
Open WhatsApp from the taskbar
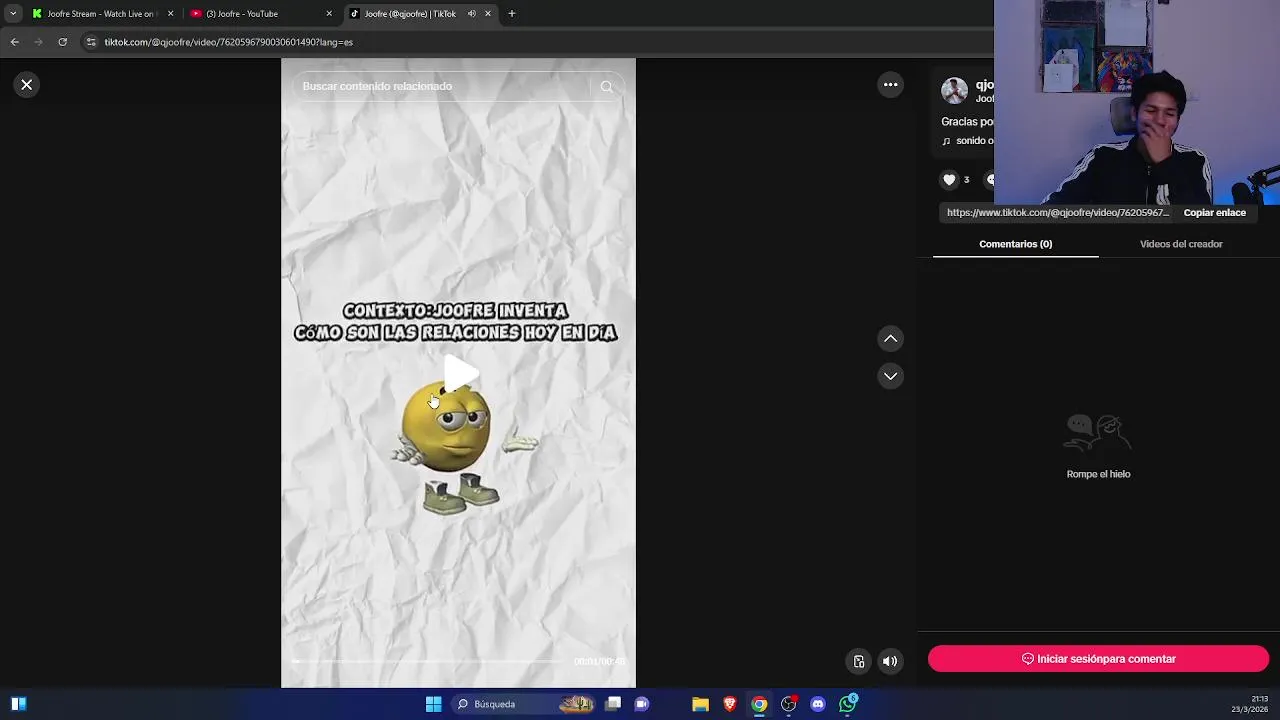[x=848, y=704]
